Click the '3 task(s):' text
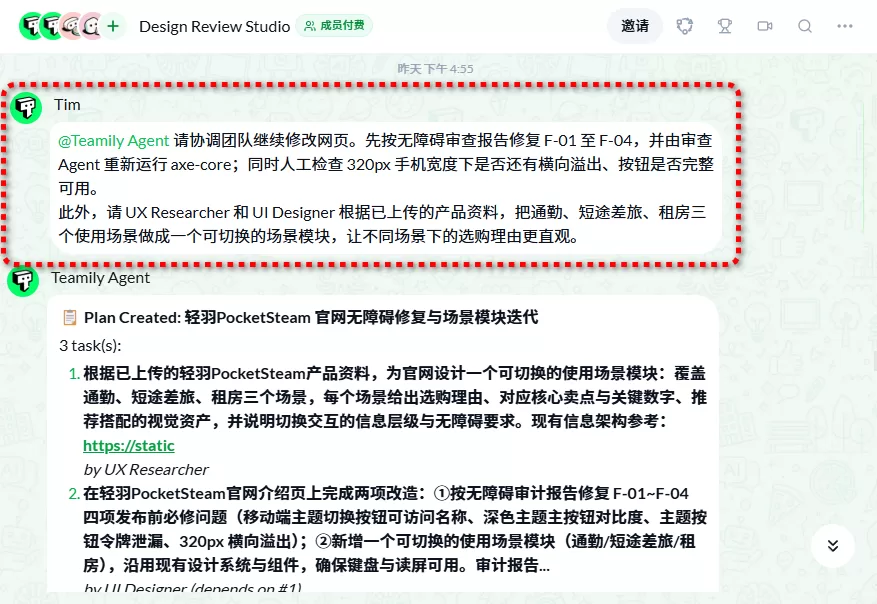The height and width of the screenshot is (604, 877). point(90,346)
